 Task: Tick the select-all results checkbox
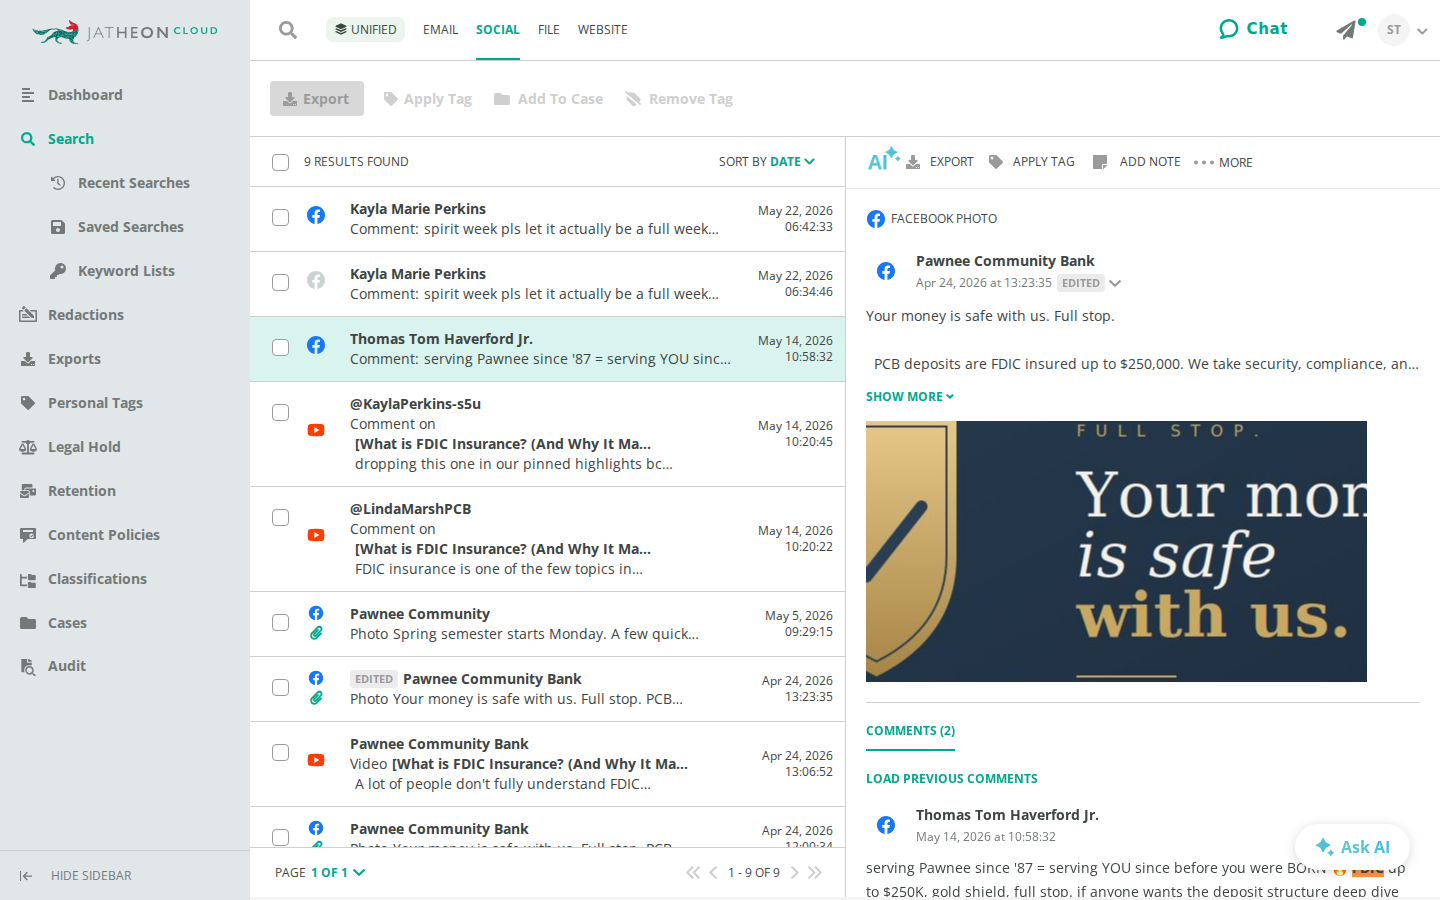281,162
